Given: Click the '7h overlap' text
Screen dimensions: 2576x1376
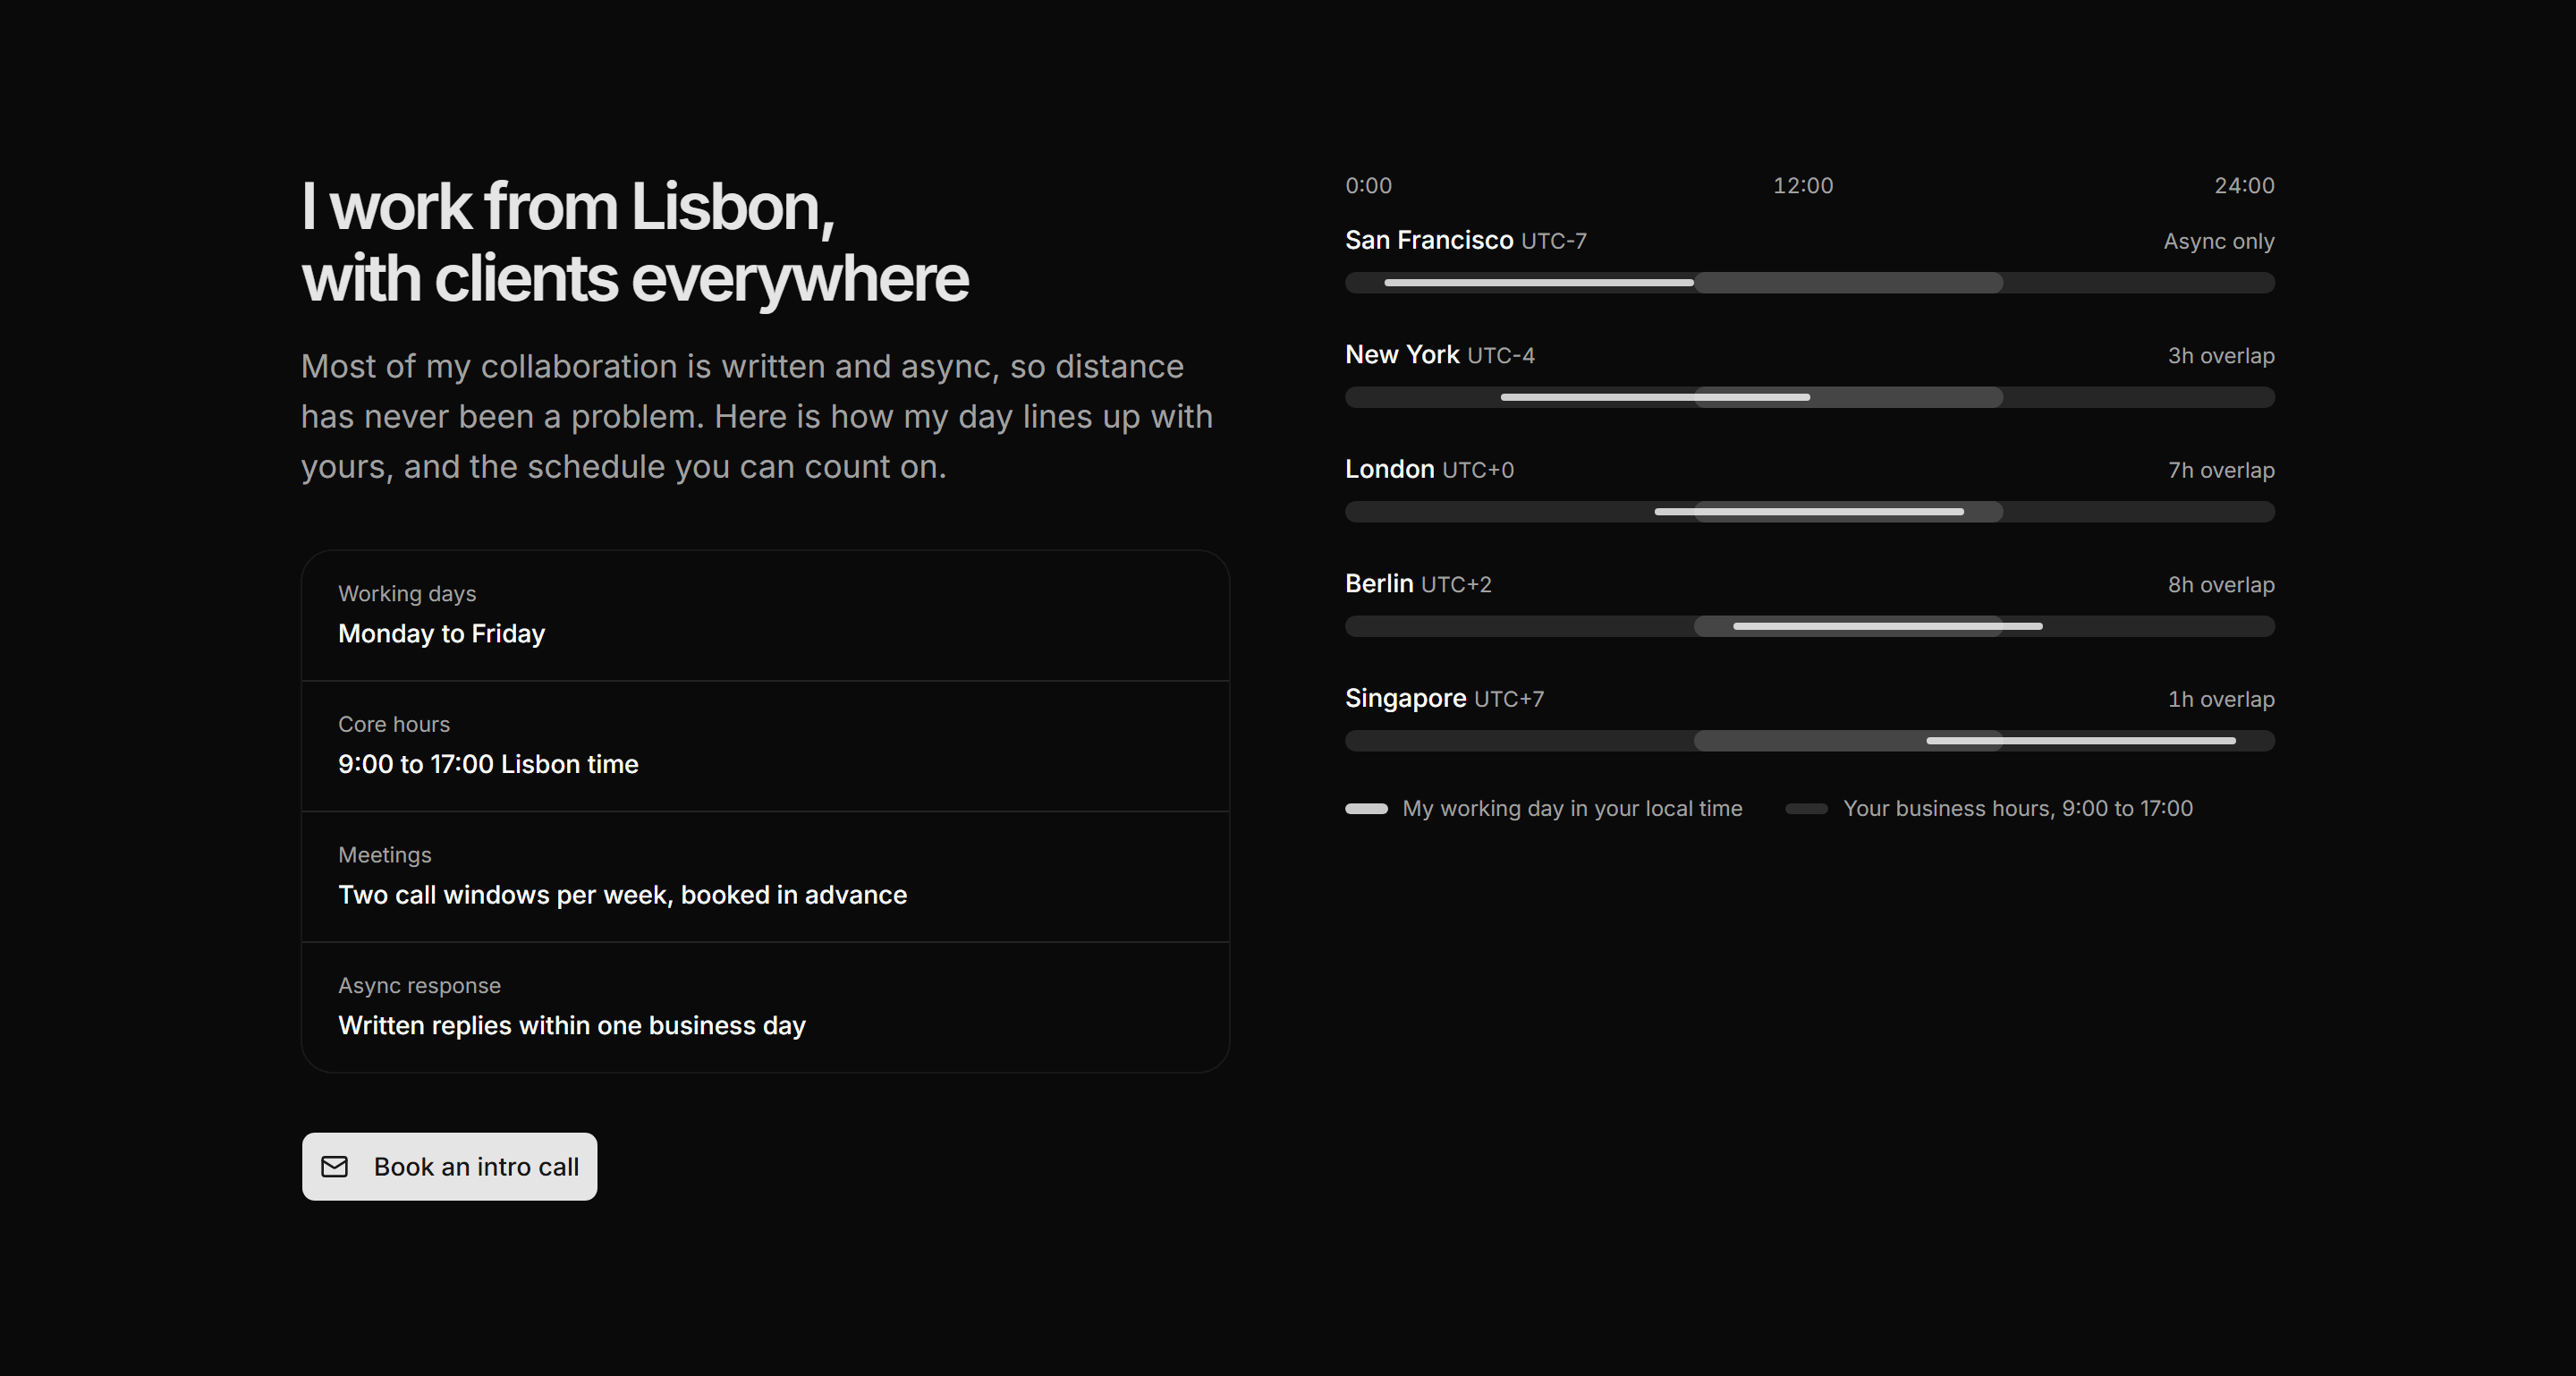Looking at the screenshot, I should pyautogui.click(x=2221, y=470).
